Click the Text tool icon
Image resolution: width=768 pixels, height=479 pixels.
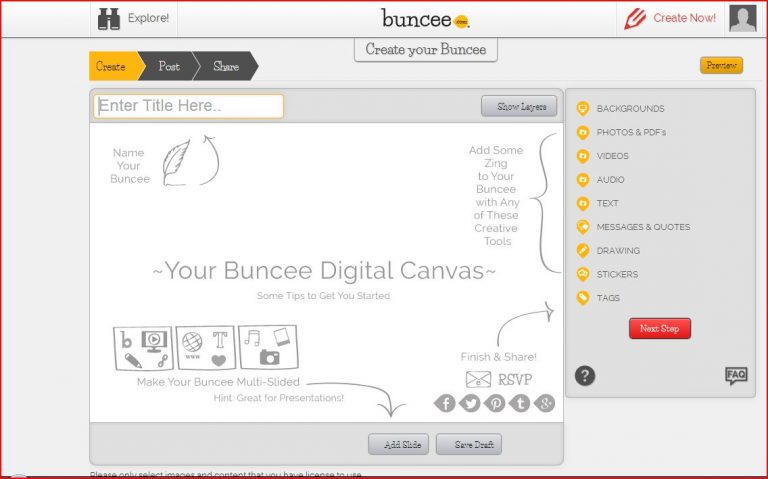pyautogui.click(x=582, y=203)
